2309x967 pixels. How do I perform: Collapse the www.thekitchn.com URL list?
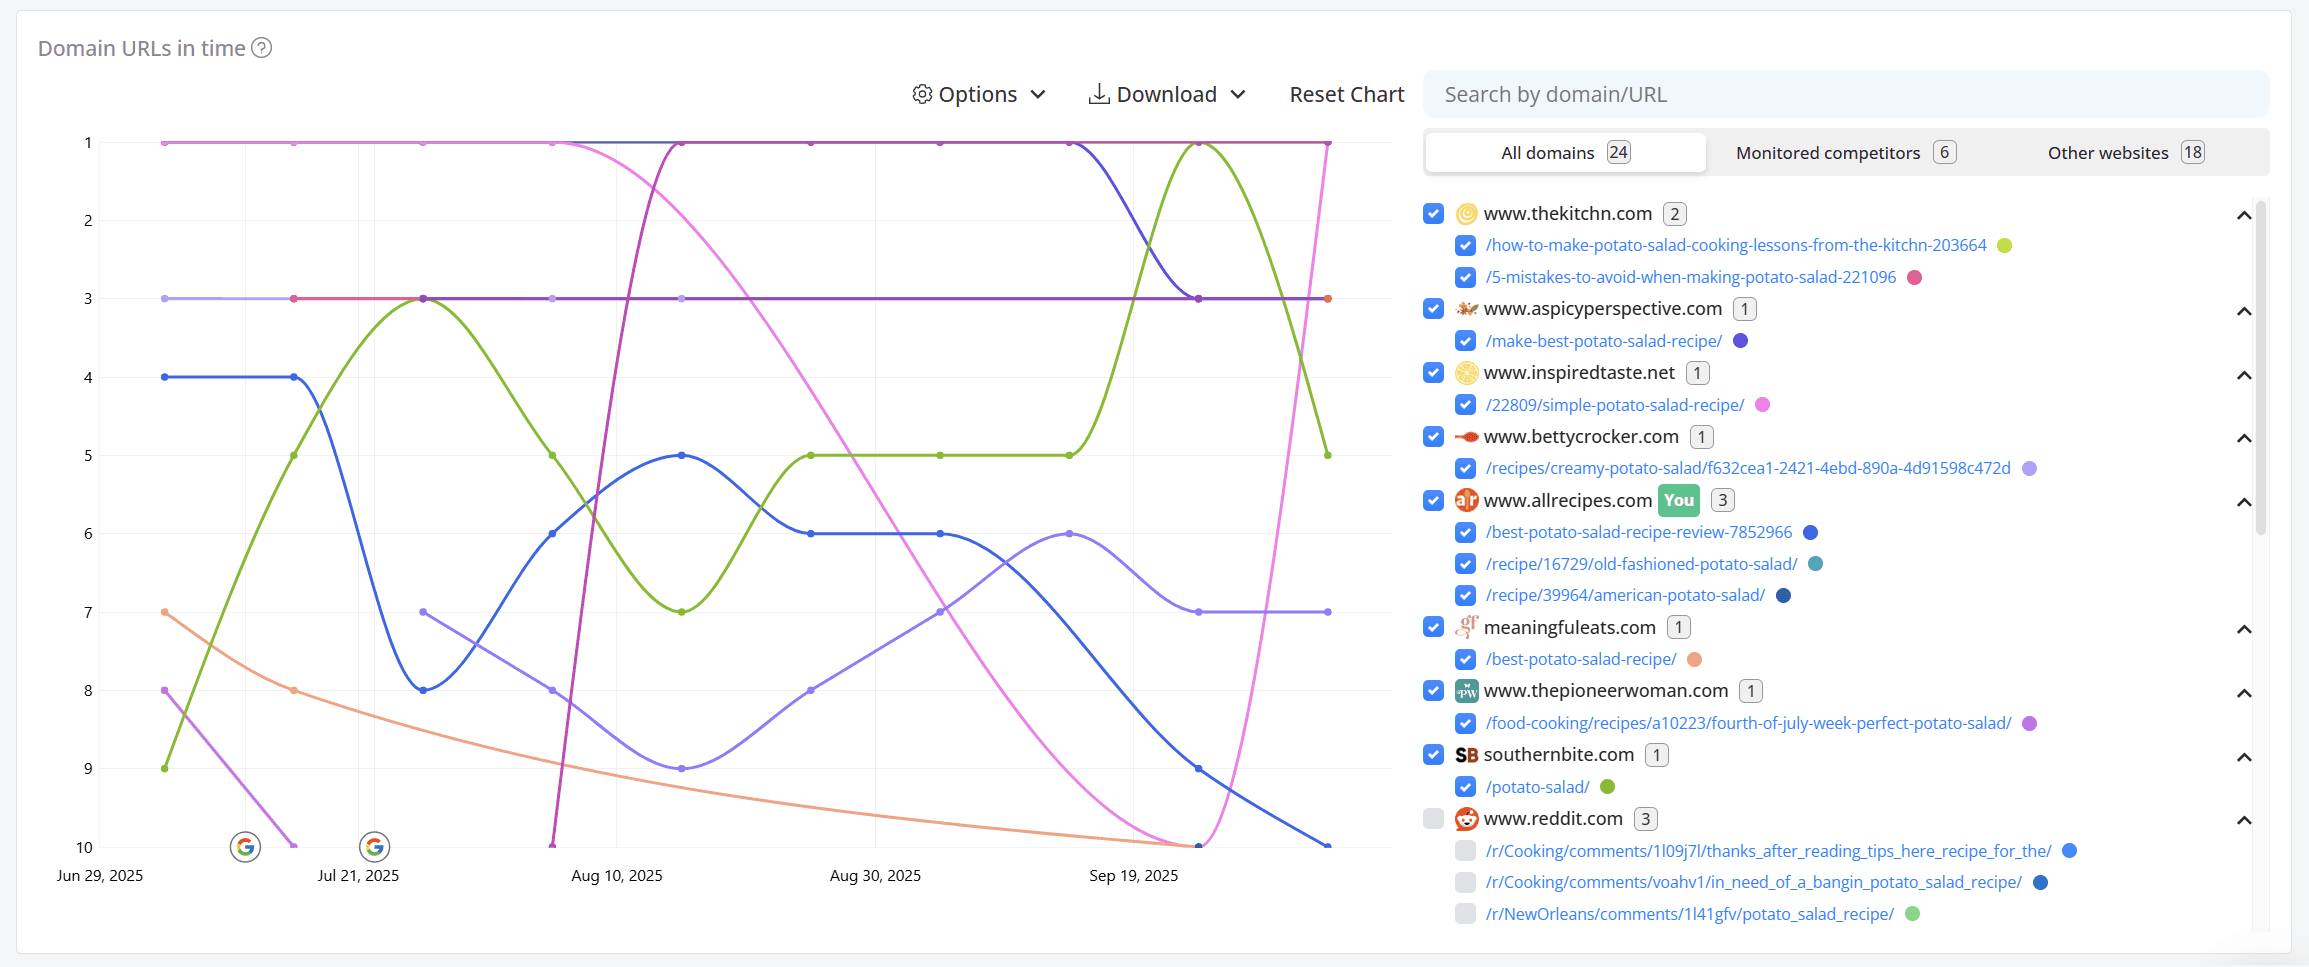tap(2244, 215)
